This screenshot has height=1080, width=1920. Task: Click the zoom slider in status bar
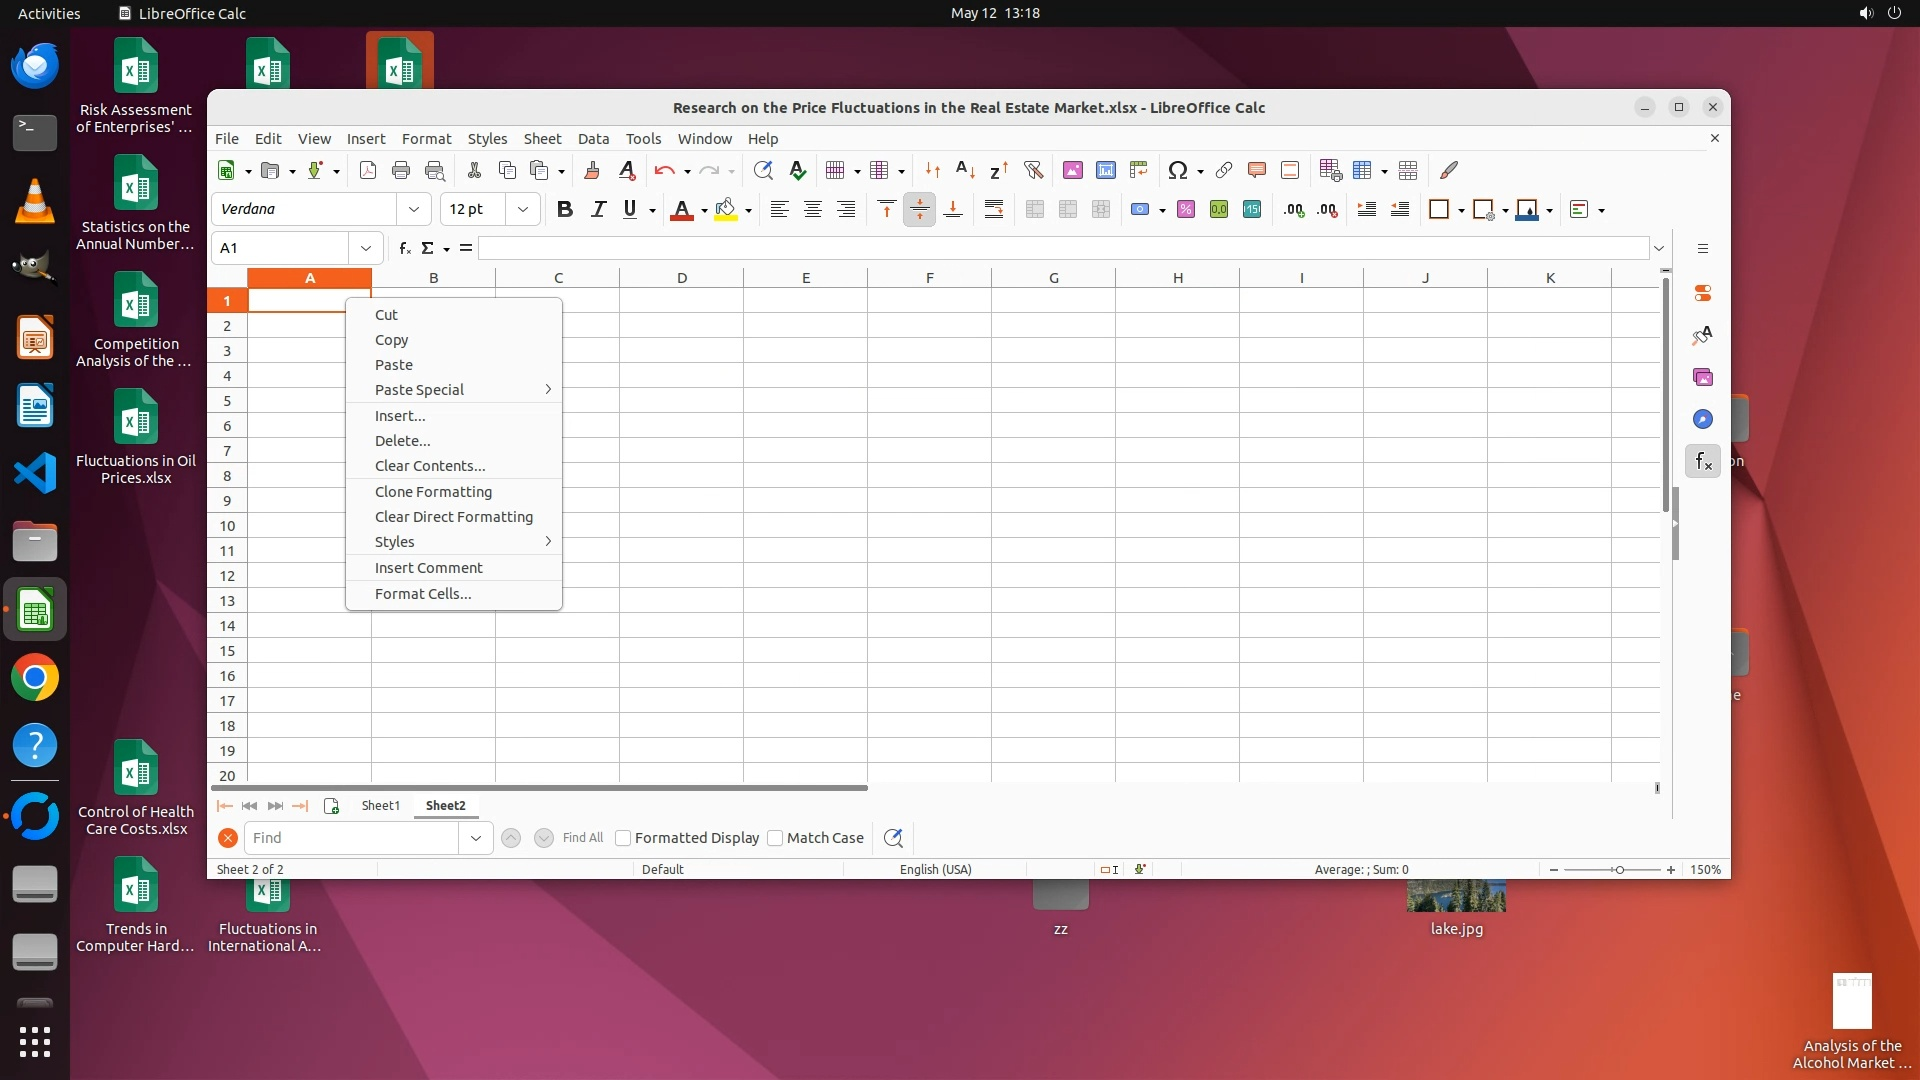1619,870
